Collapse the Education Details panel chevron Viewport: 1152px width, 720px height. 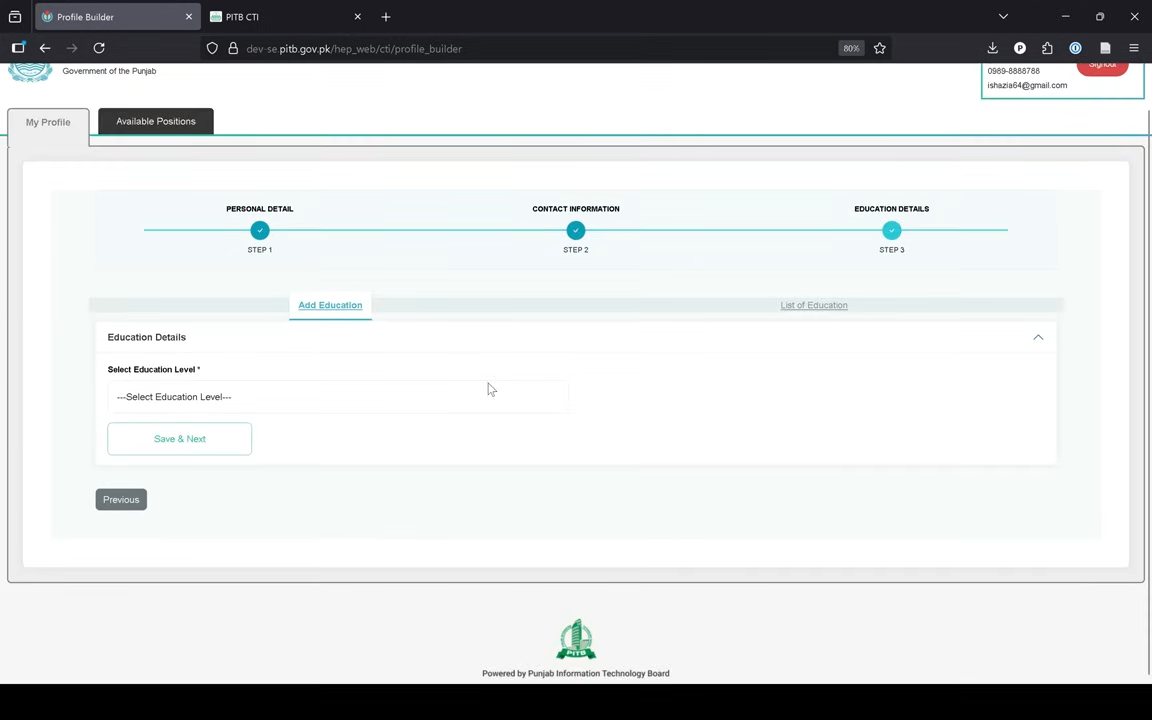(1038, 337)
